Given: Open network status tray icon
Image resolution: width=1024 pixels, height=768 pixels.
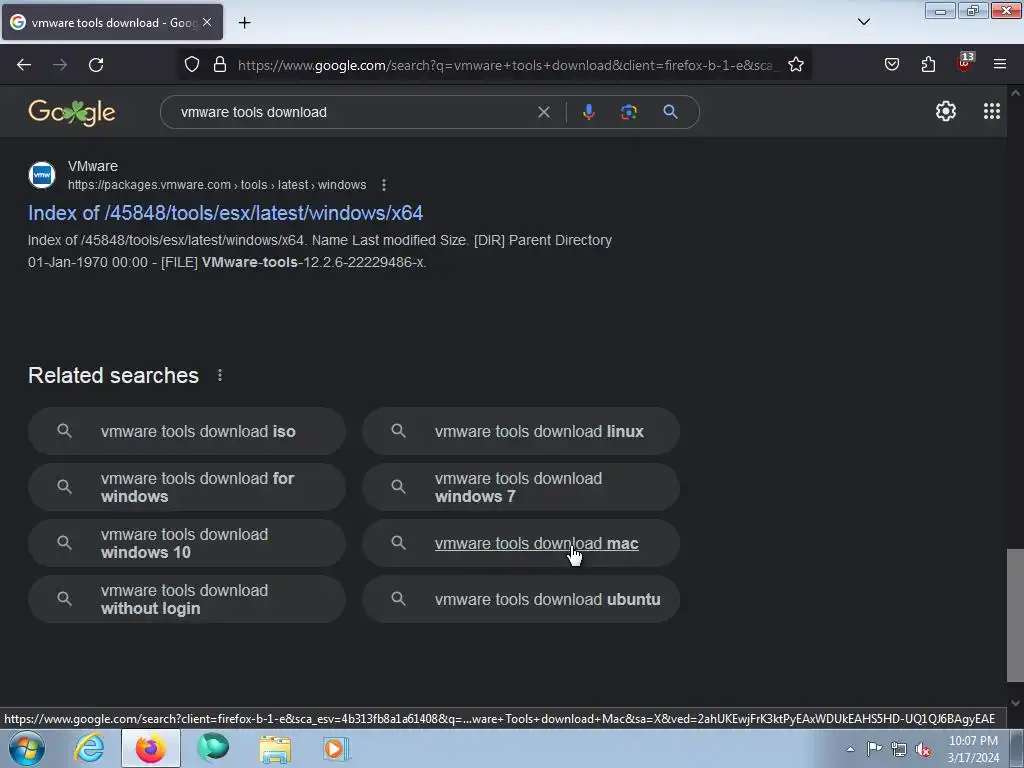Looking at the screenshot, I should tap(899, 749).
